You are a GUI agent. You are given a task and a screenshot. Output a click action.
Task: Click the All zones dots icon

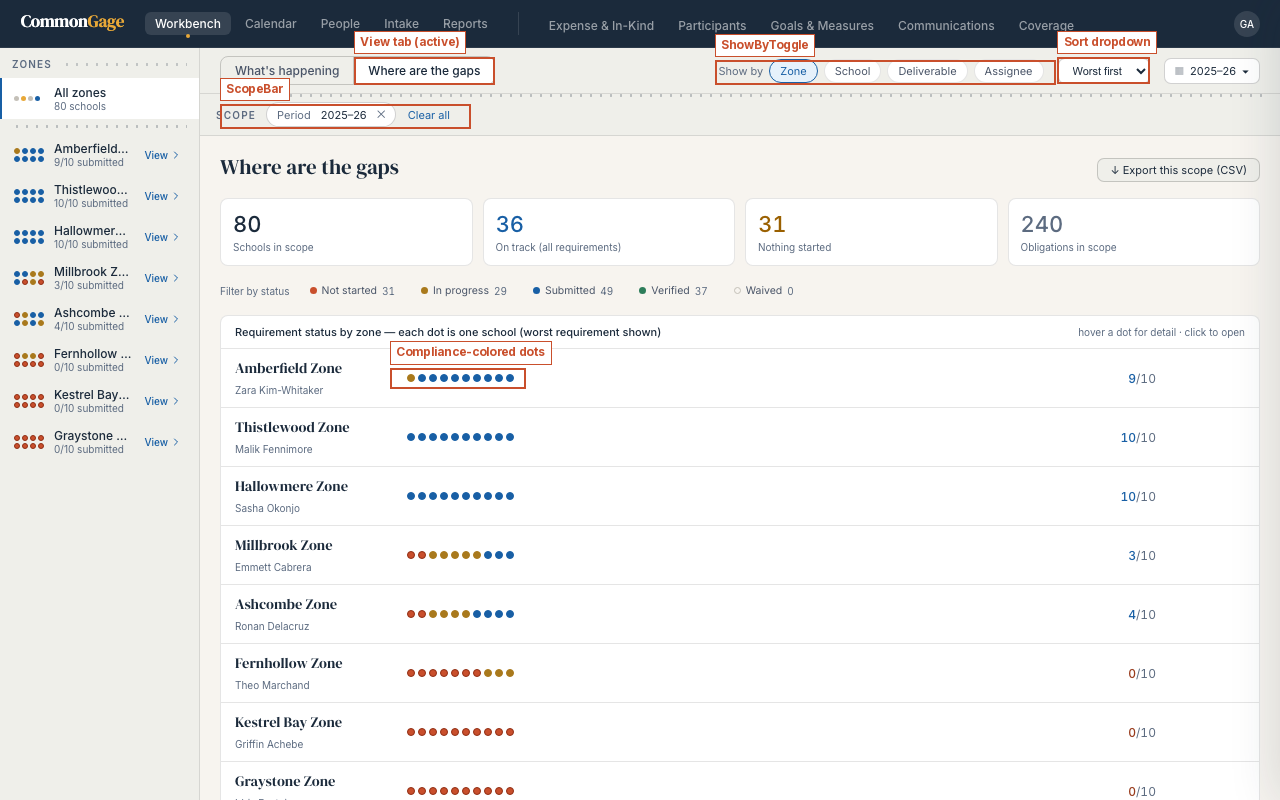tap(27, 99)
